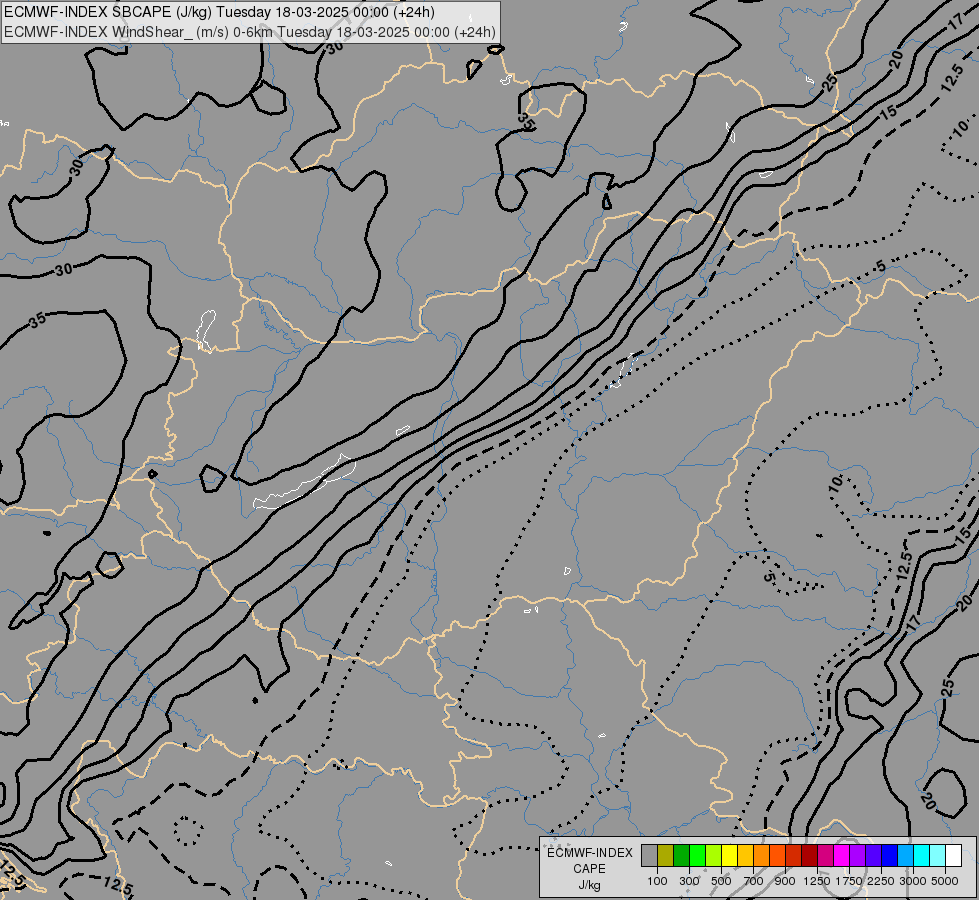Viewport: 979px width, 900px height.
Task: Click the legend value 5000
Action: (945, 881)
